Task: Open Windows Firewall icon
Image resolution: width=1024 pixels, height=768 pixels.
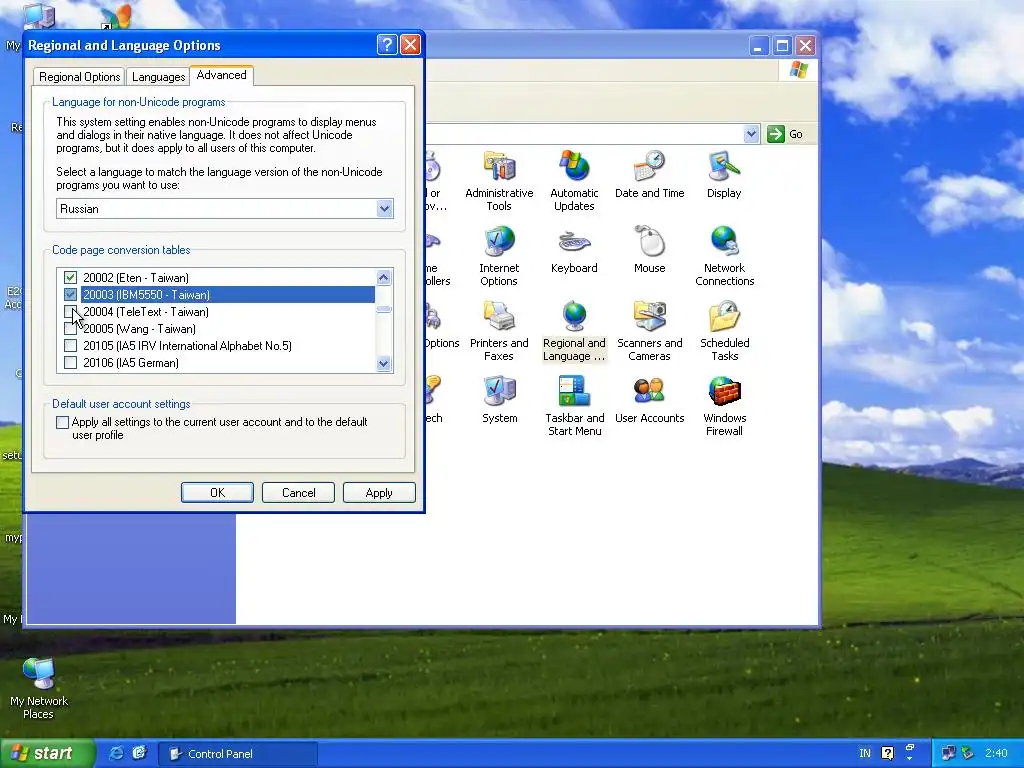Action: [724, 406]
